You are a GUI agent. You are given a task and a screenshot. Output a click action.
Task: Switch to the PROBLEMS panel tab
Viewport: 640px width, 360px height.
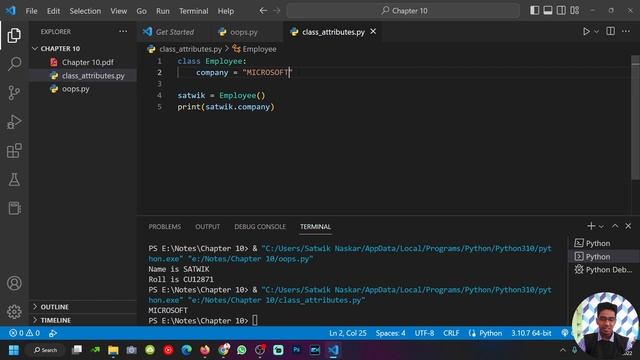coord(164,227)
